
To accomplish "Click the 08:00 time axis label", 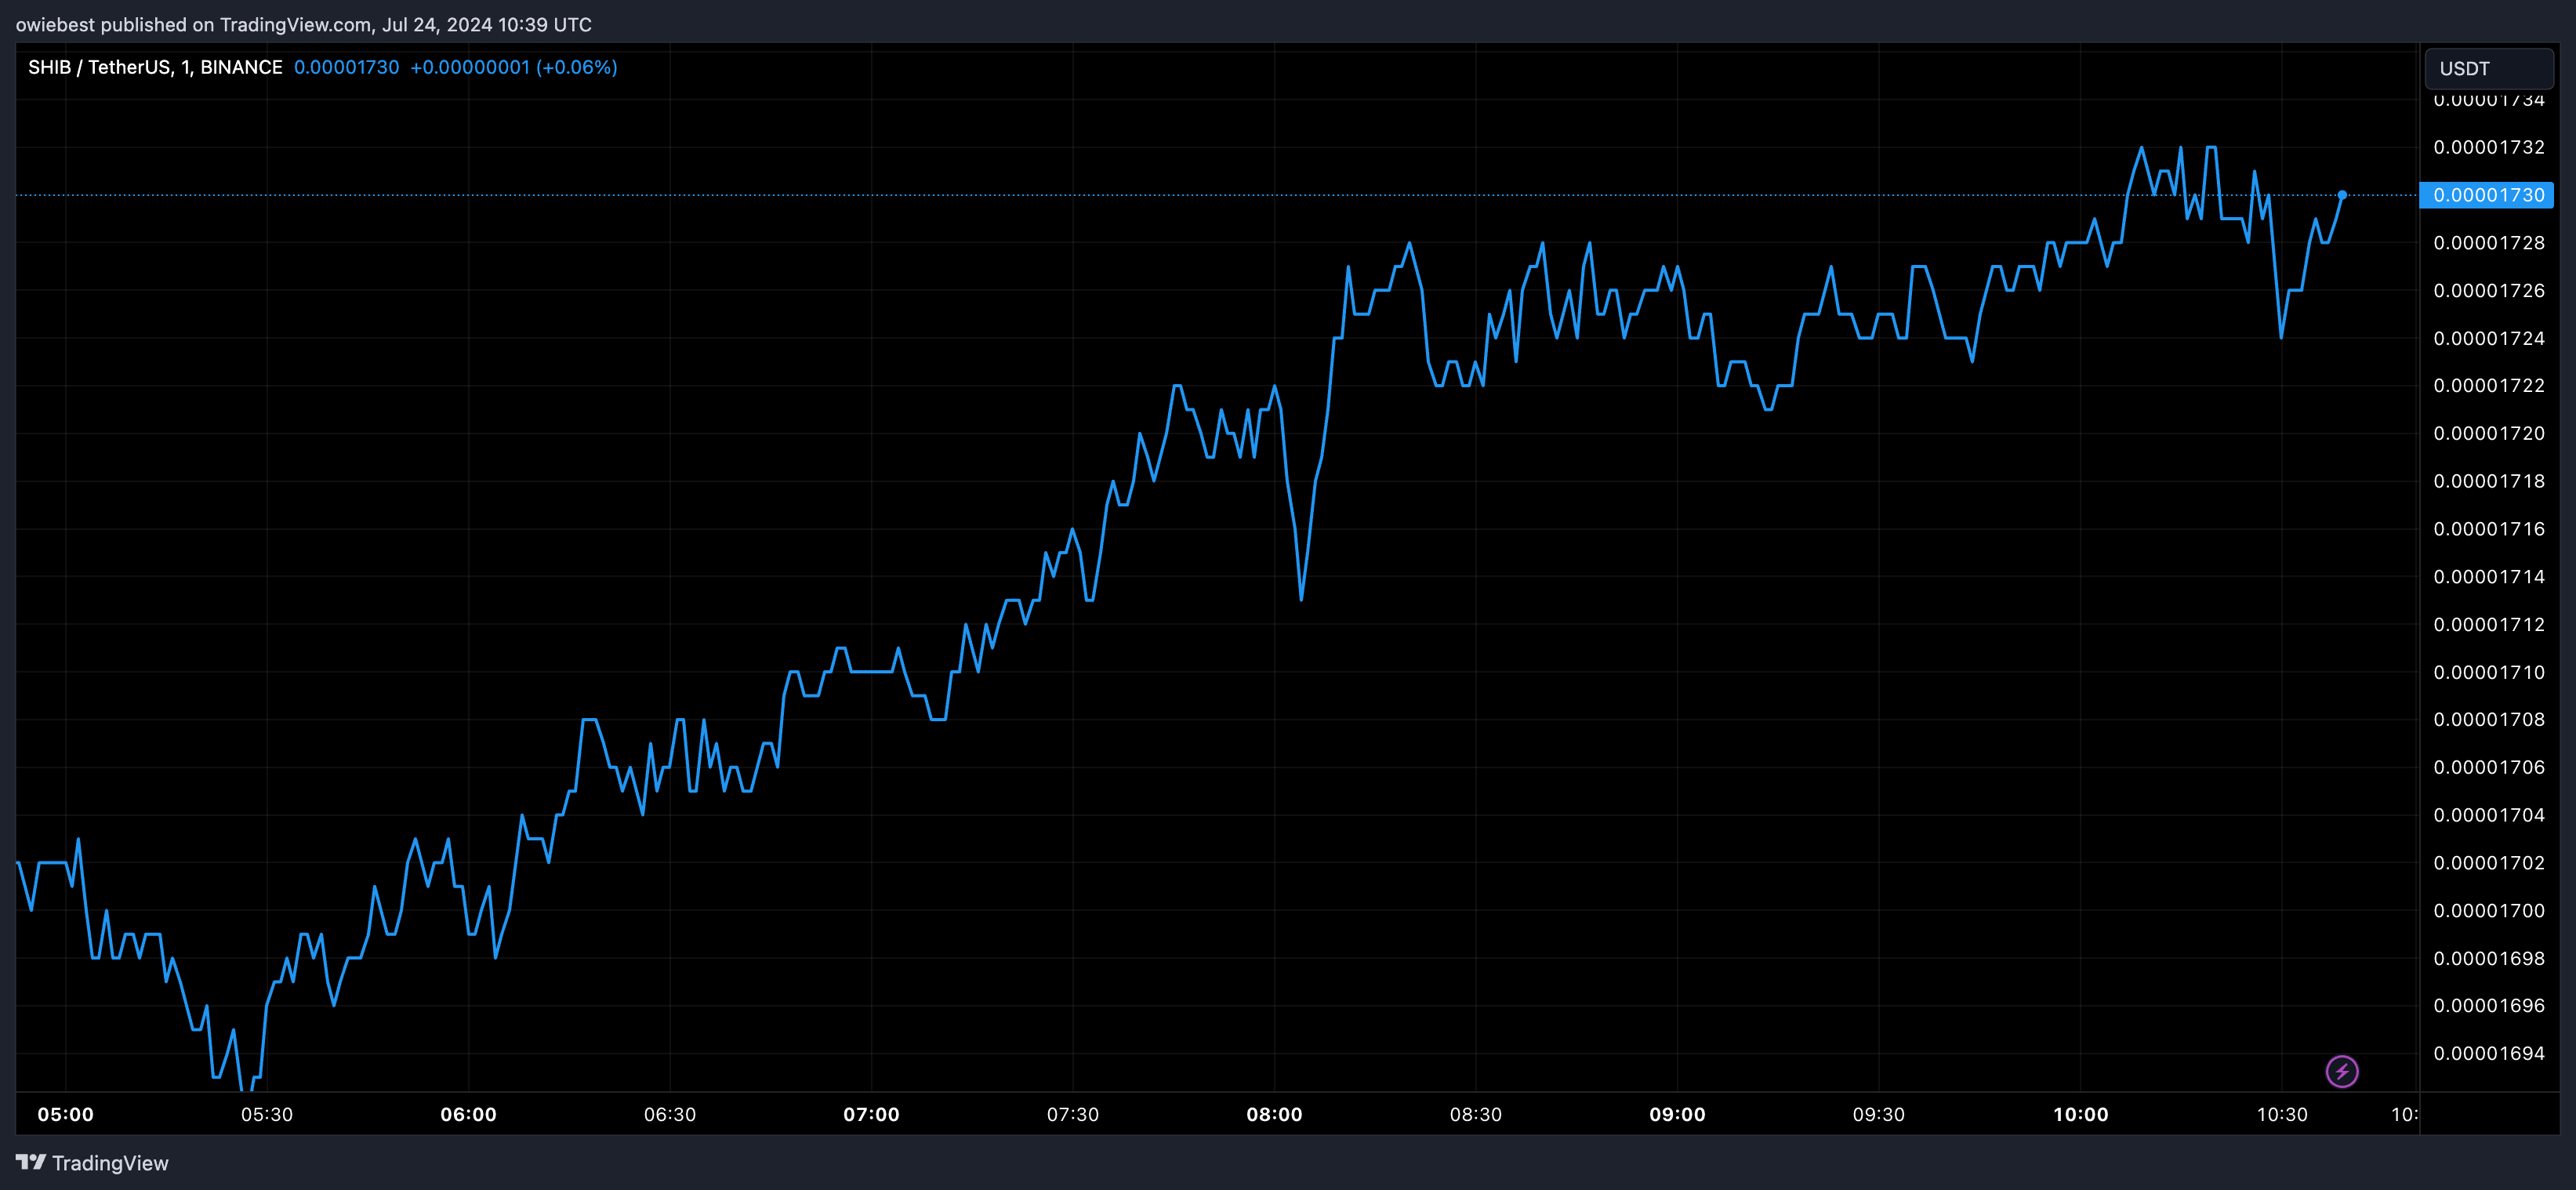I will click(1274, 1114).
